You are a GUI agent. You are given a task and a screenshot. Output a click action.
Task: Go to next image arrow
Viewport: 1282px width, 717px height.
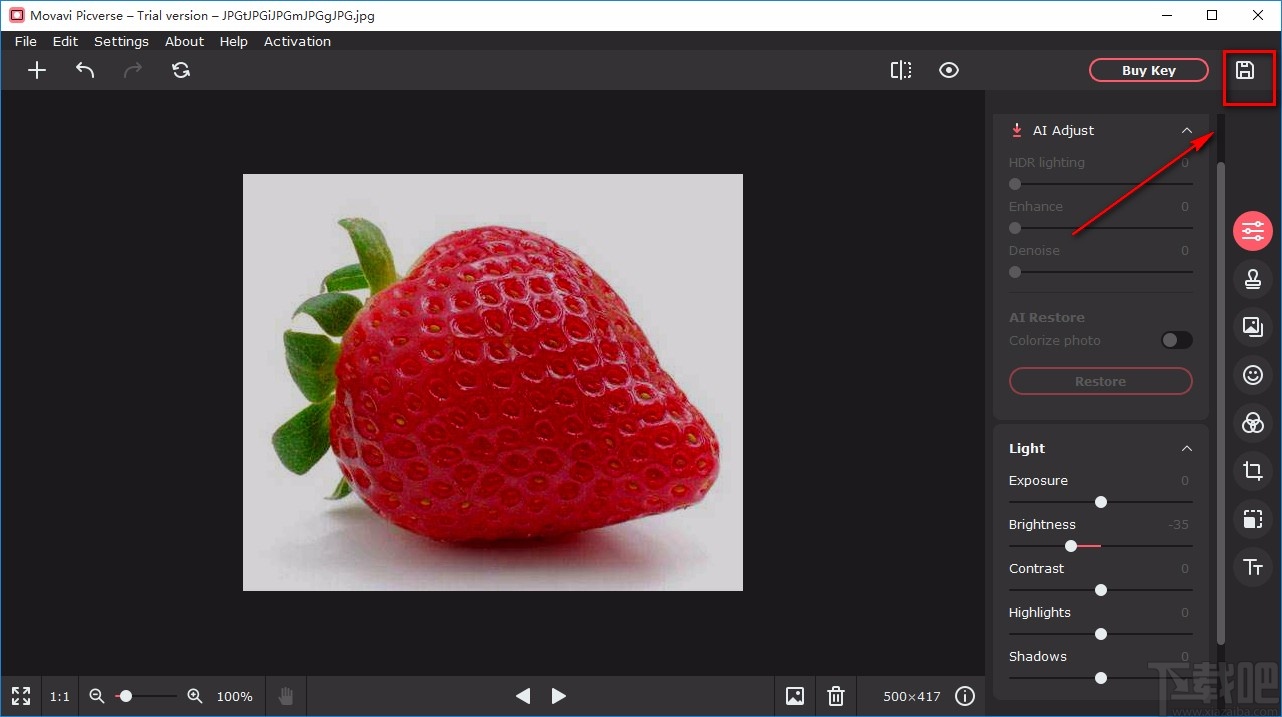pos(559,696)
